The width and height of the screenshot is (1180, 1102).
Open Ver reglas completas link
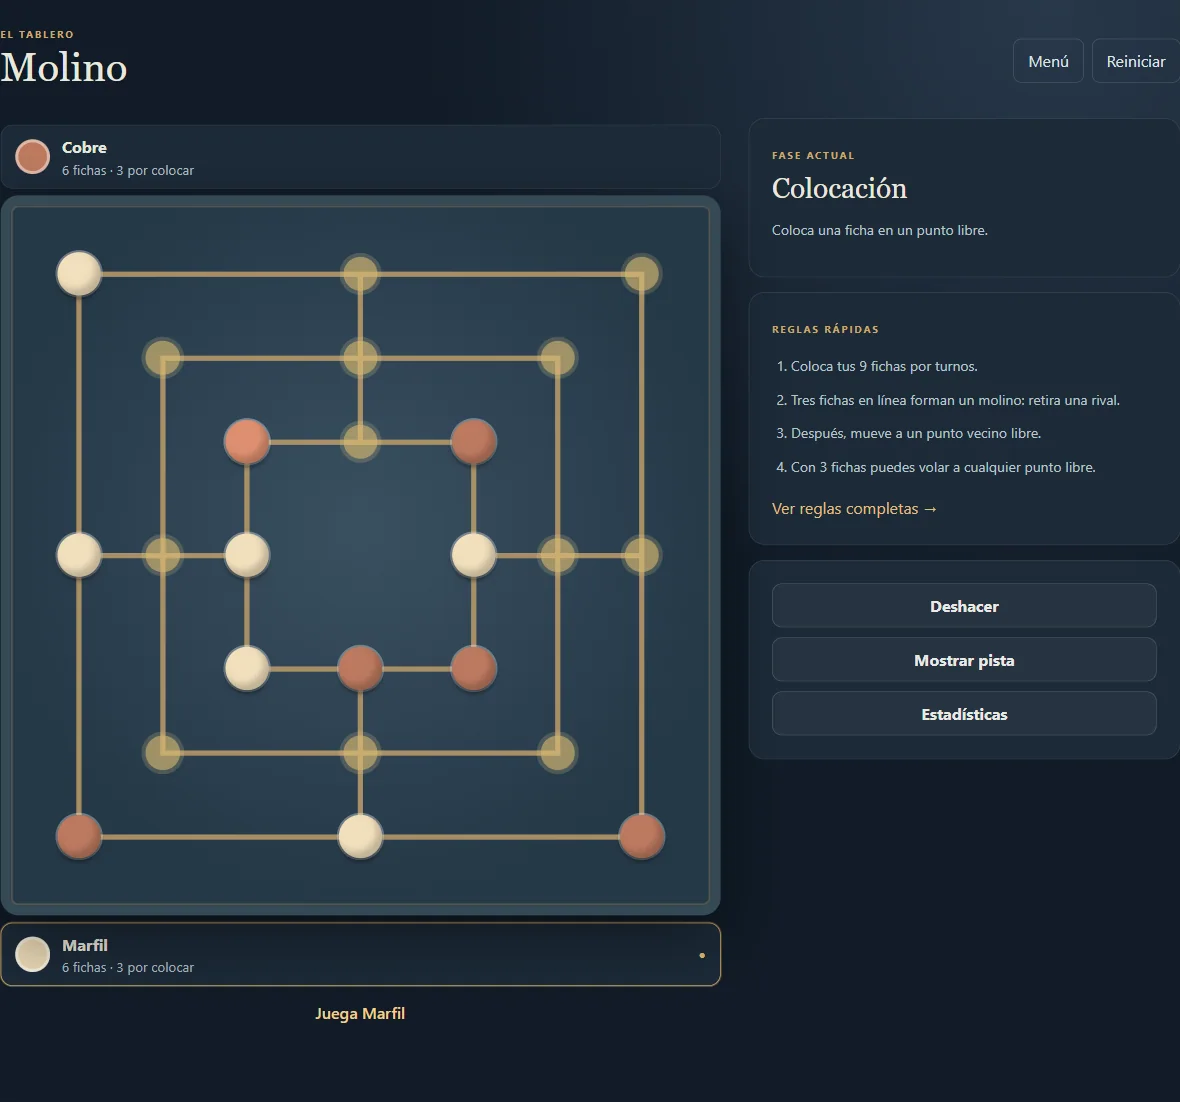point(854,509)
